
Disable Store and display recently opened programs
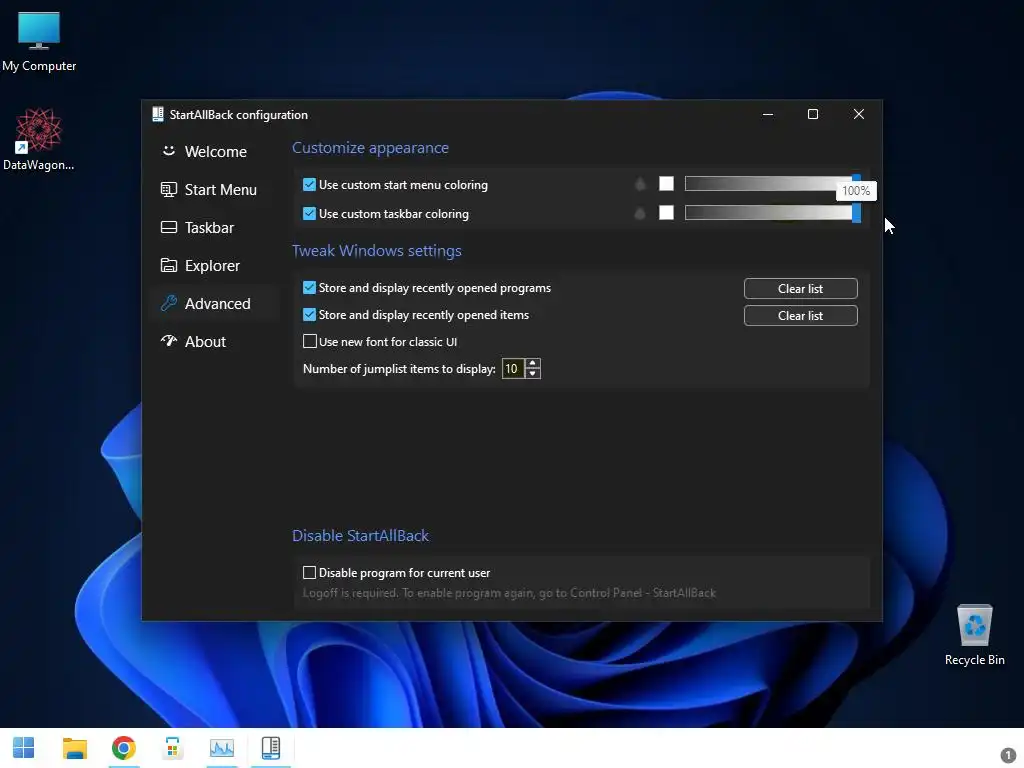point(310,288)
